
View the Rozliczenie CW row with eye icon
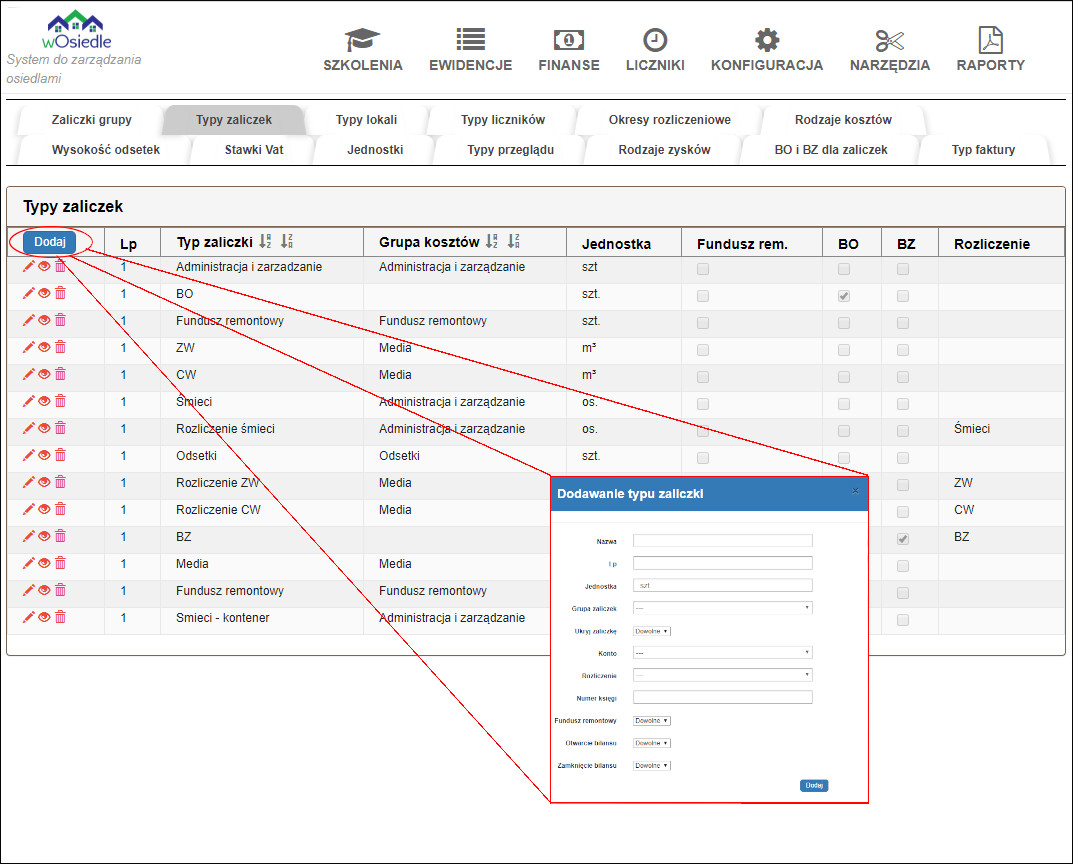pyautogui.click(x=44, y=509)
